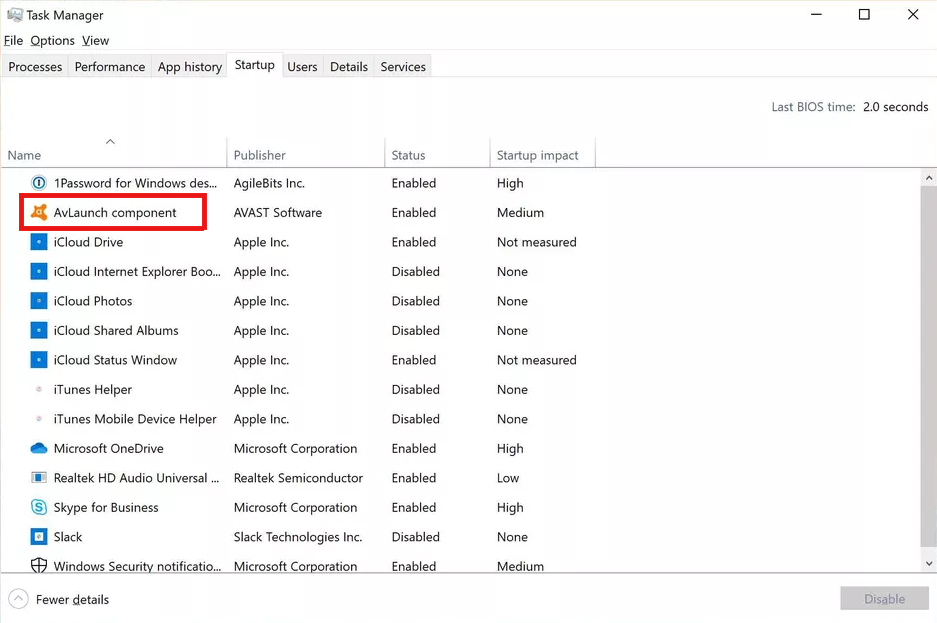Select the Microsoft OneDrive row name
Viewport: 937px width, 623px height.
pyautogui.click(x=109, y=448)
